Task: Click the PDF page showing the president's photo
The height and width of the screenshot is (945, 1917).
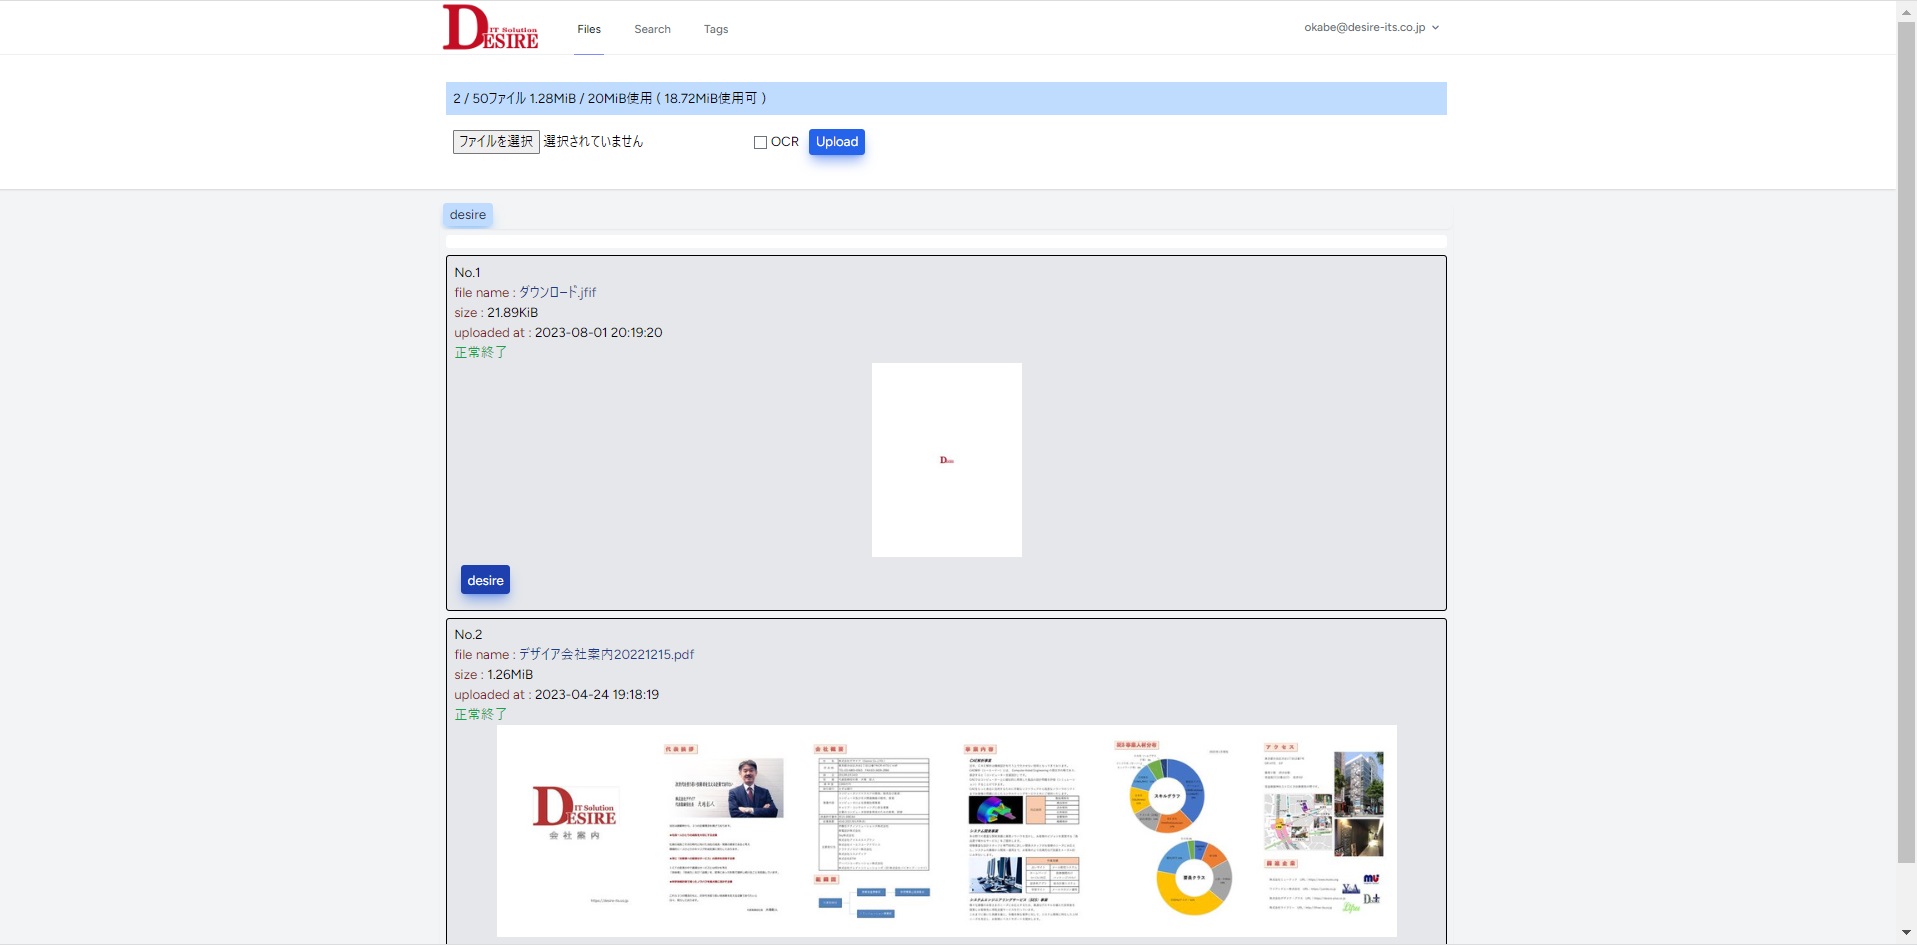Action: (x=723, y=830)
